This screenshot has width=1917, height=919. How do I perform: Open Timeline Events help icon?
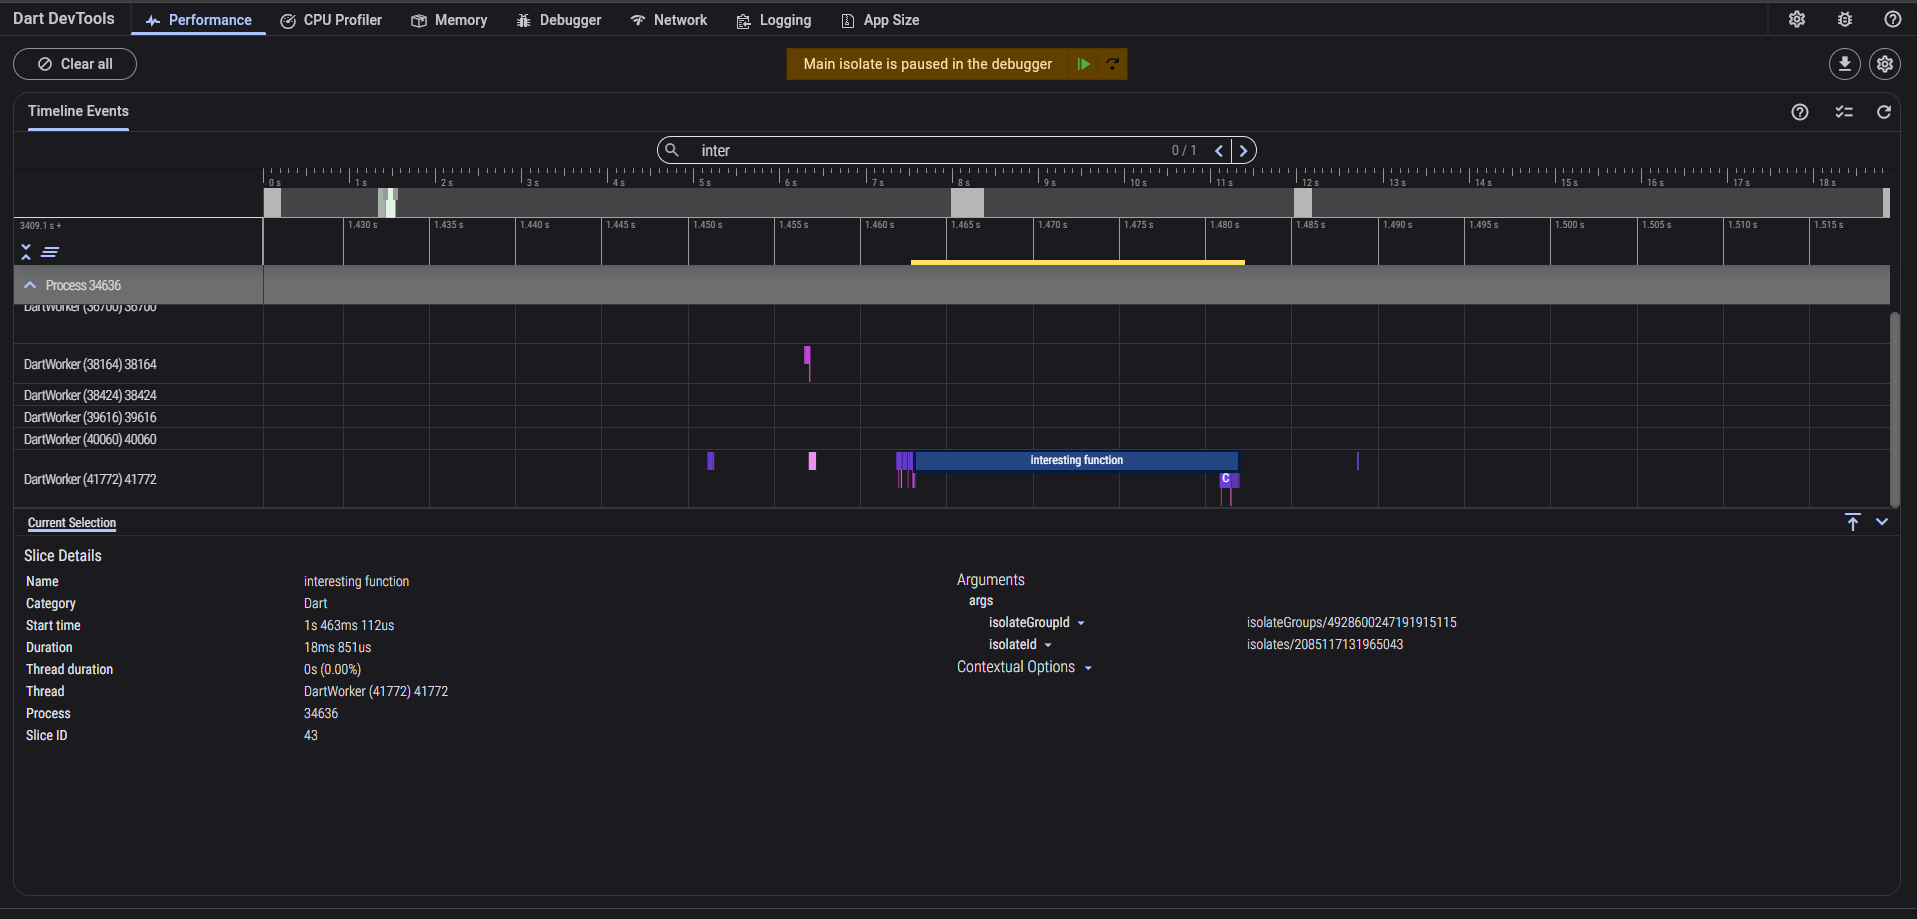tap(1800, 112)
